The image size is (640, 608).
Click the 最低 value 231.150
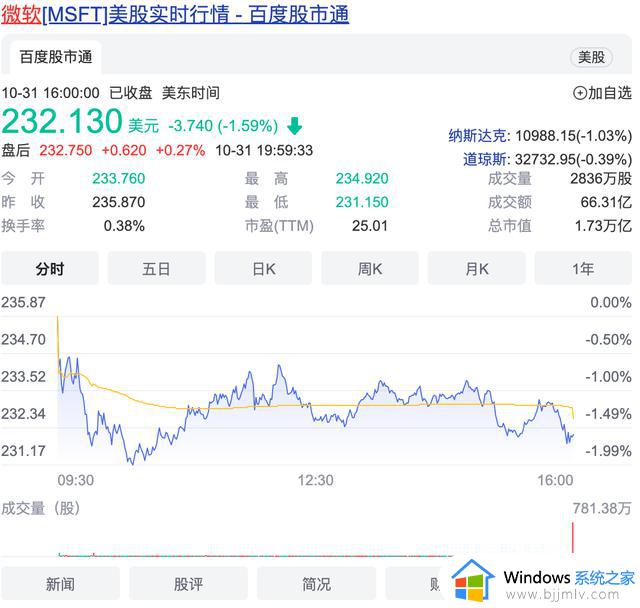pos(362,202)
